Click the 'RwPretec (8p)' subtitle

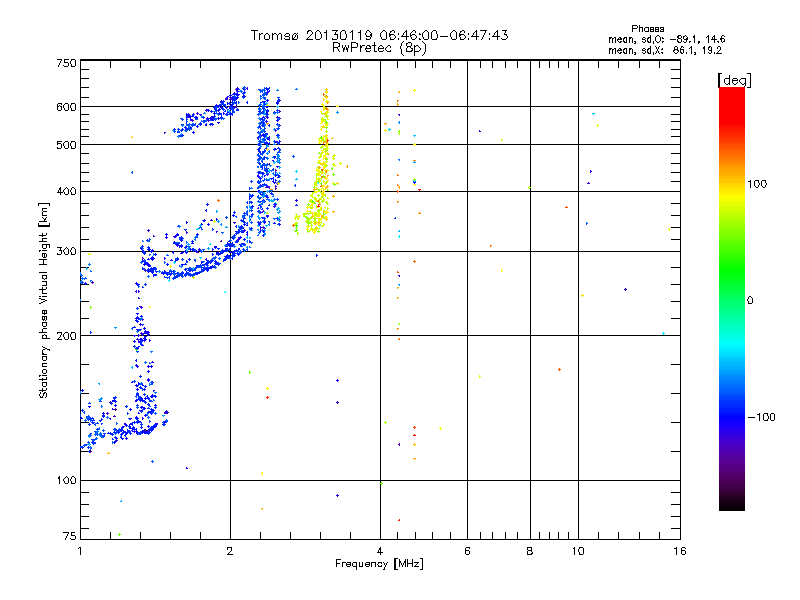(379, 48)
